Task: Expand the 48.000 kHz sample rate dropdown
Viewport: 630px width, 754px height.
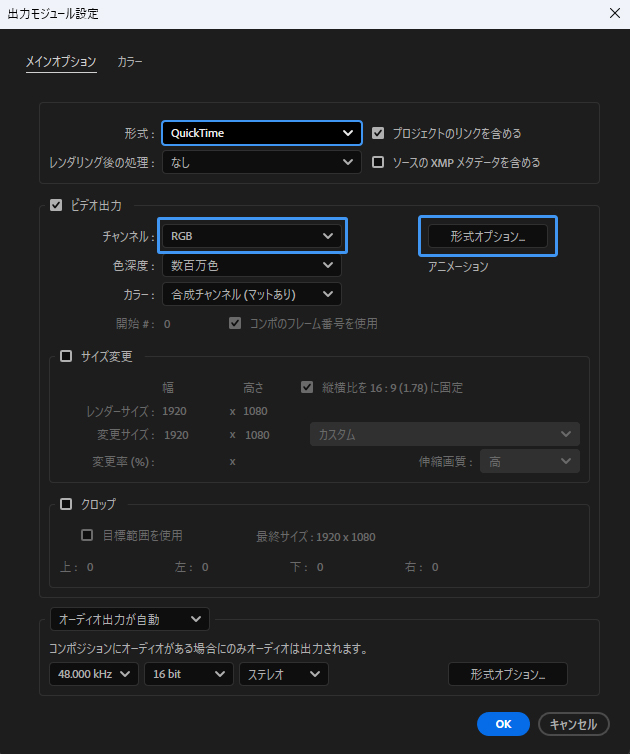Action: [x=95, y=675]
